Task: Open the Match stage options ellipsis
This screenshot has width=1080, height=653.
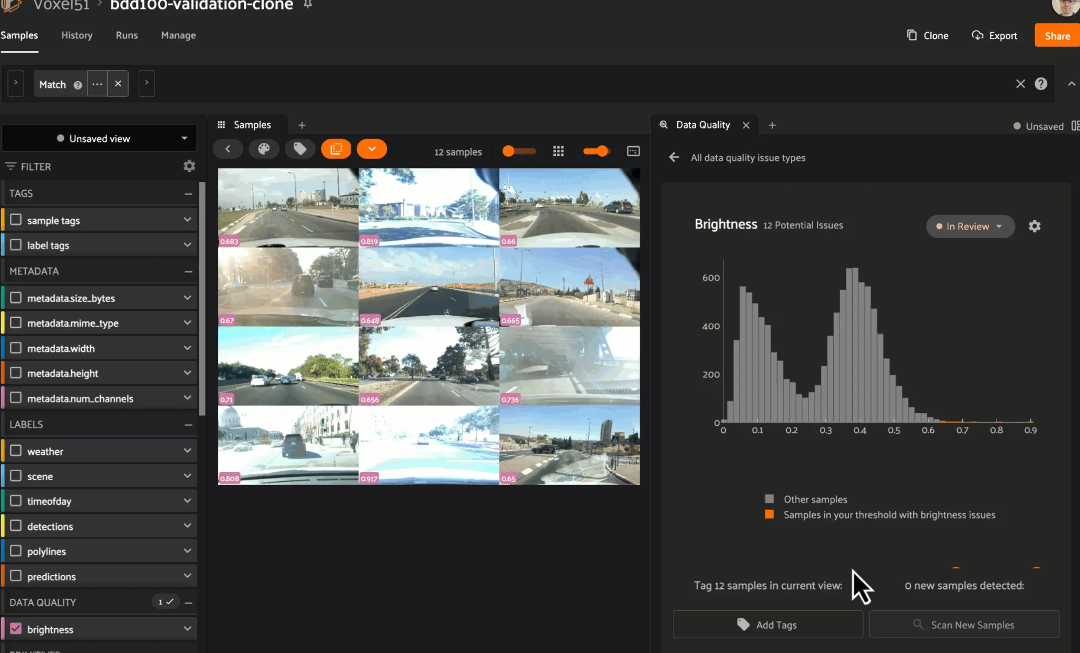Action: point(97,84)
